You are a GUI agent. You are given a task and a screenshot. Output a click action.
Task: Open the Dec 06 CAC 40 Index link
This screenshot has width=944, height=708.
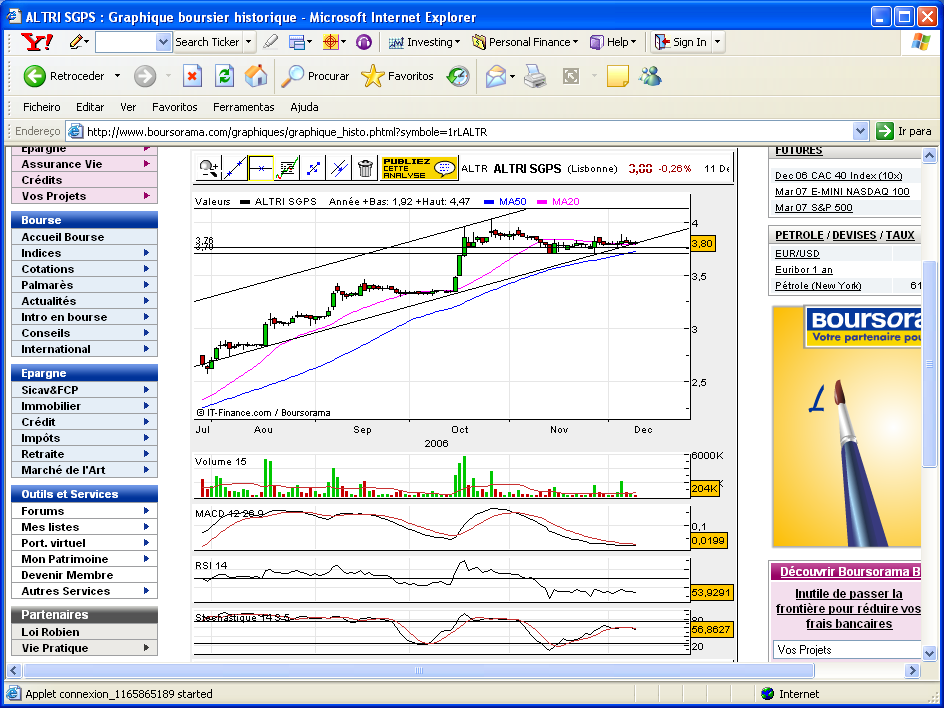[x=839, y=175]
